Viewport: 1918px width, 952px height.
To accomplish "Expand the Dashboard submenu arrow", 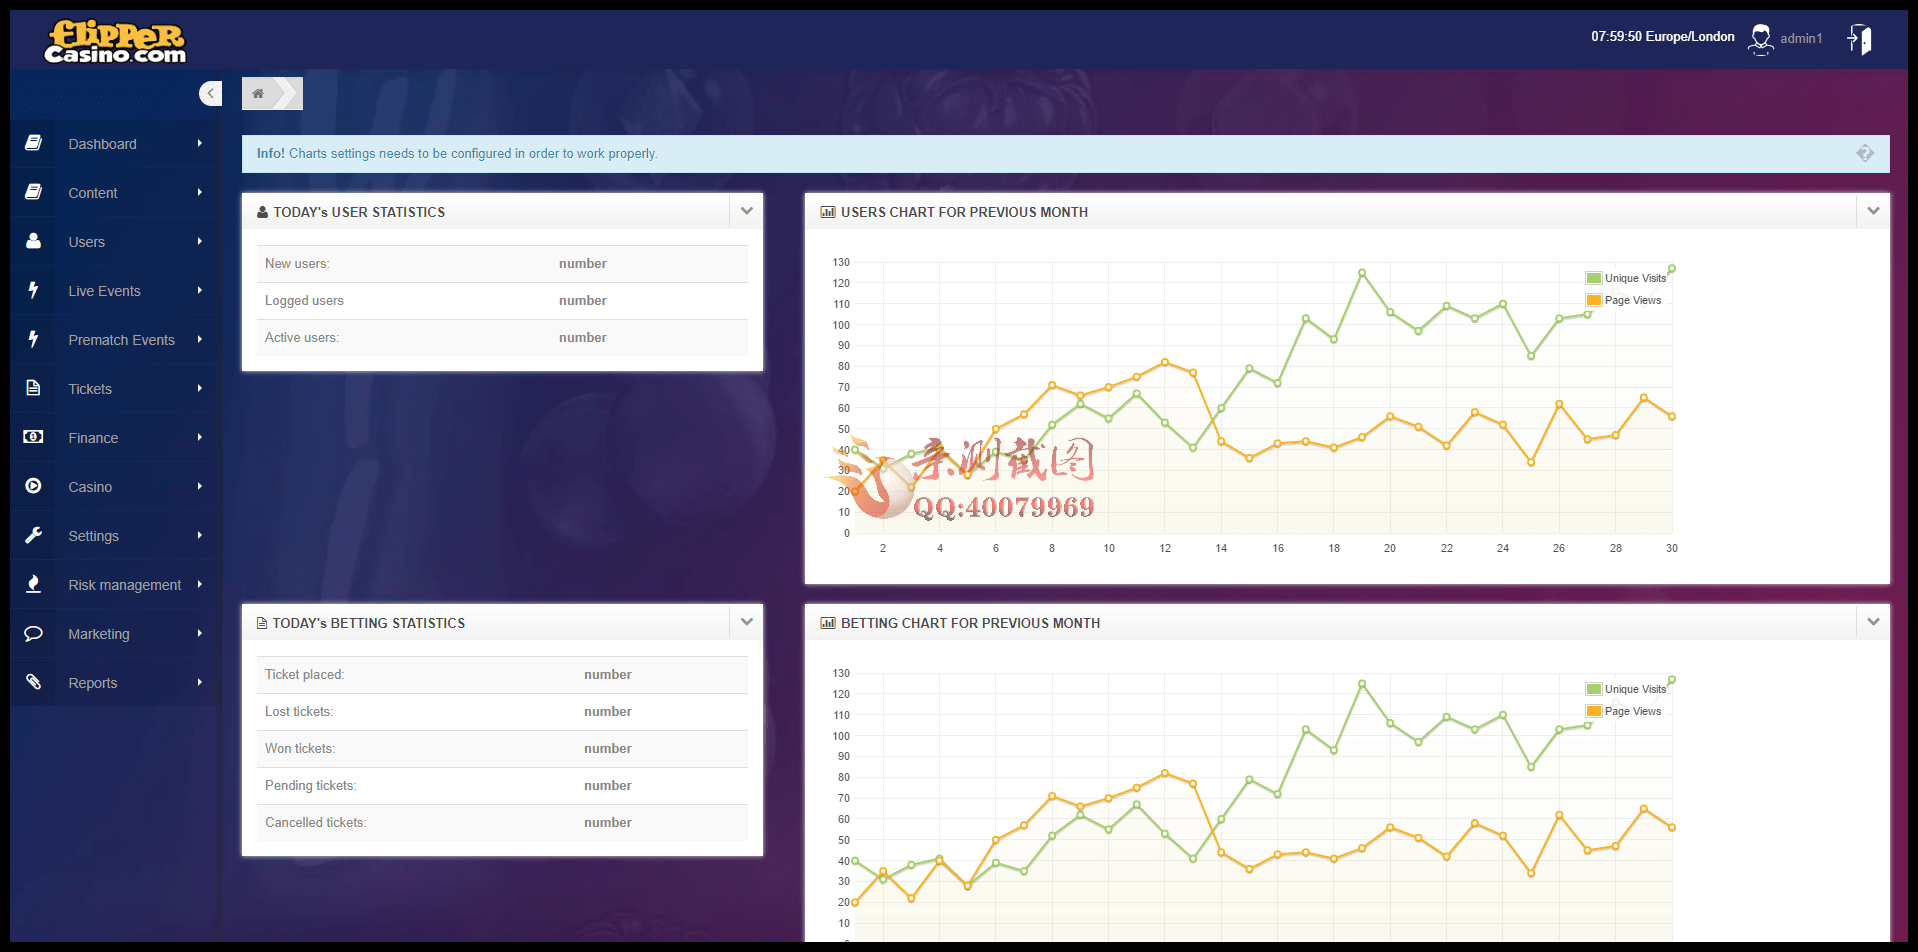I will 200,143.
